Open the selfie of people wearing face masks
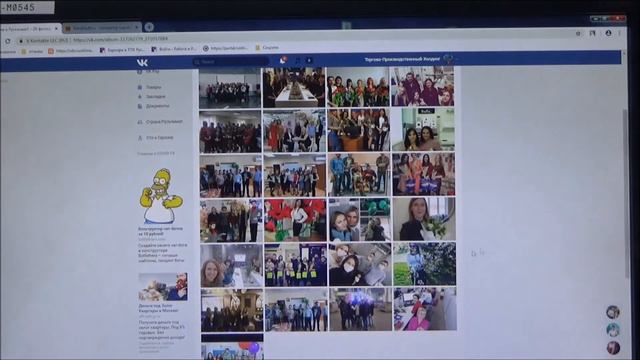This screenshot has width=640, height=360. coord(360,264)
